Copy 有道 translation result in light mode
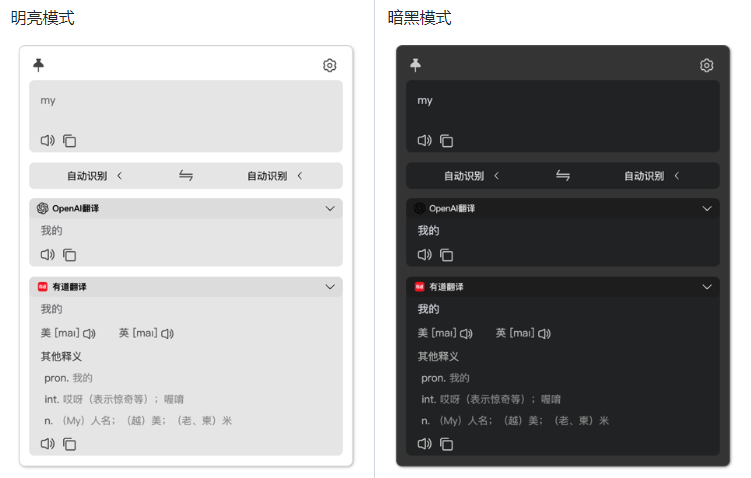752x478 pixels. click(x=70, y=444)
